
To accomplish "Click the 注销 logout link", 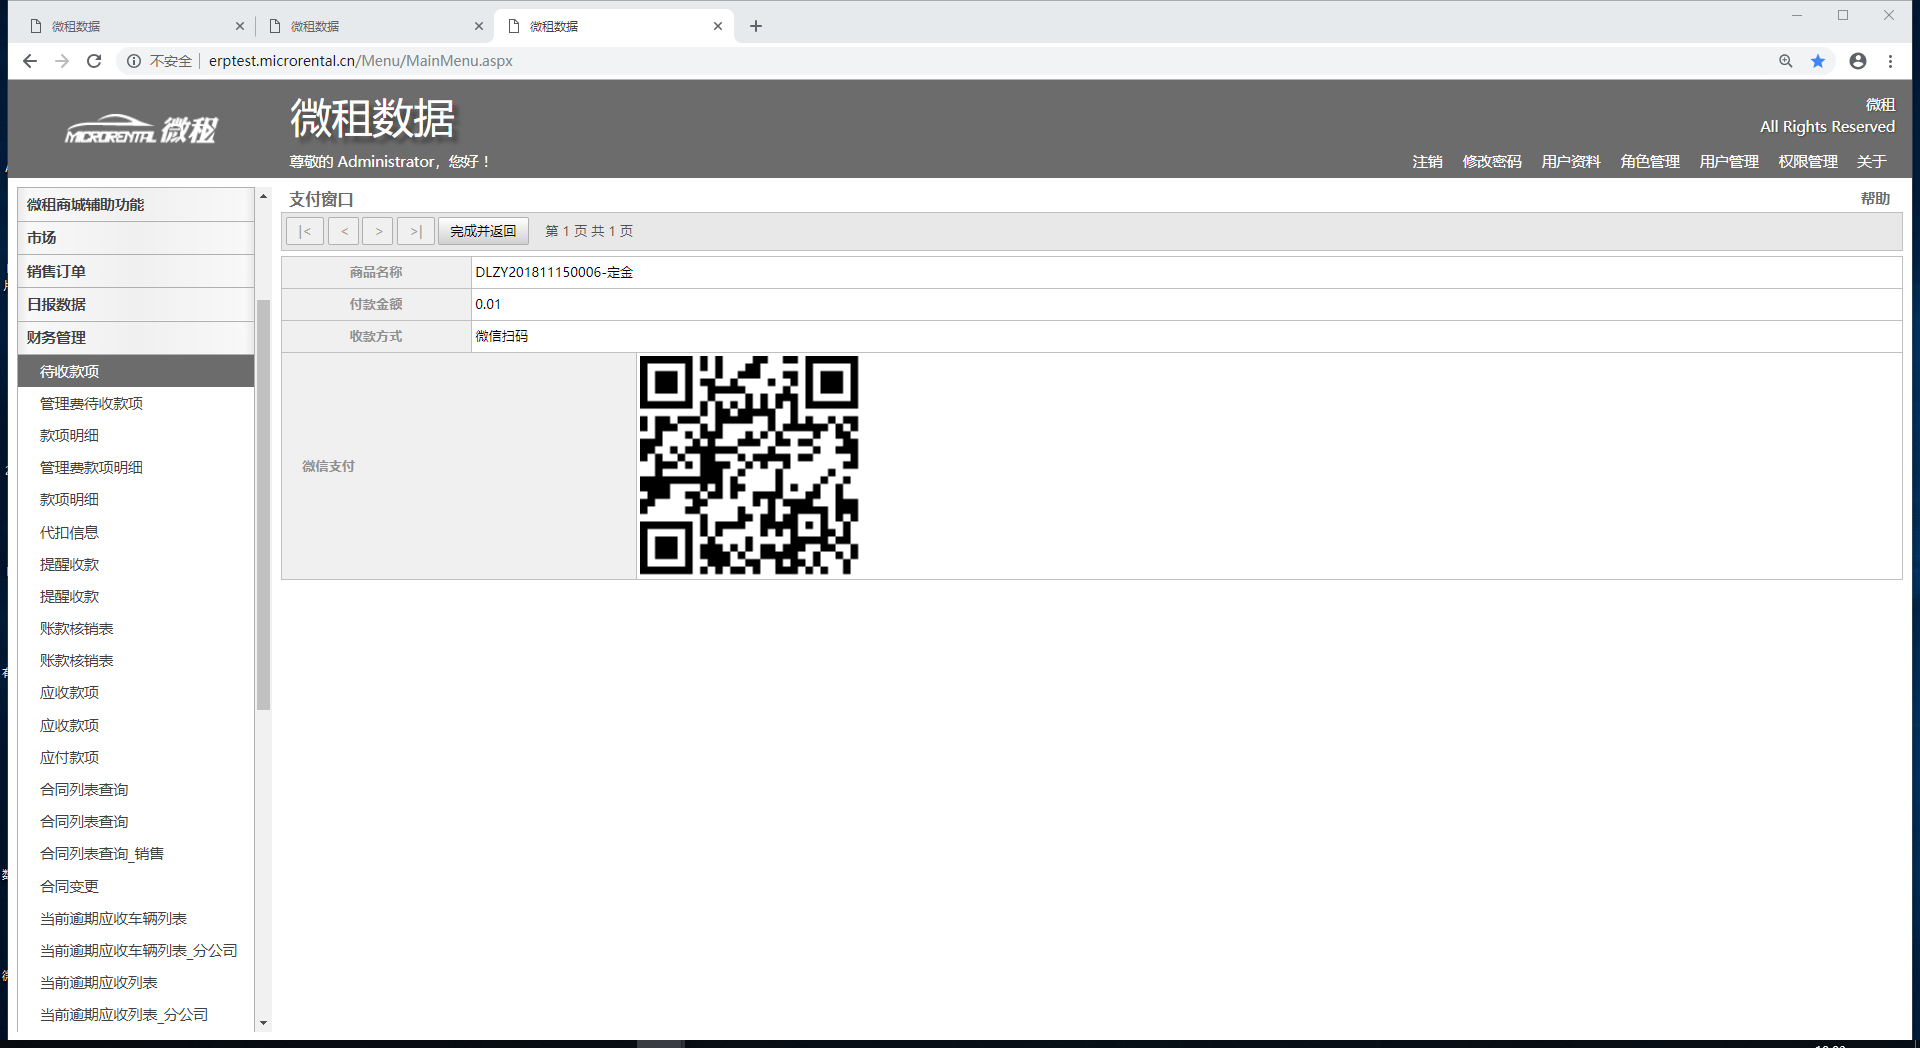I will click(1427, 162).
